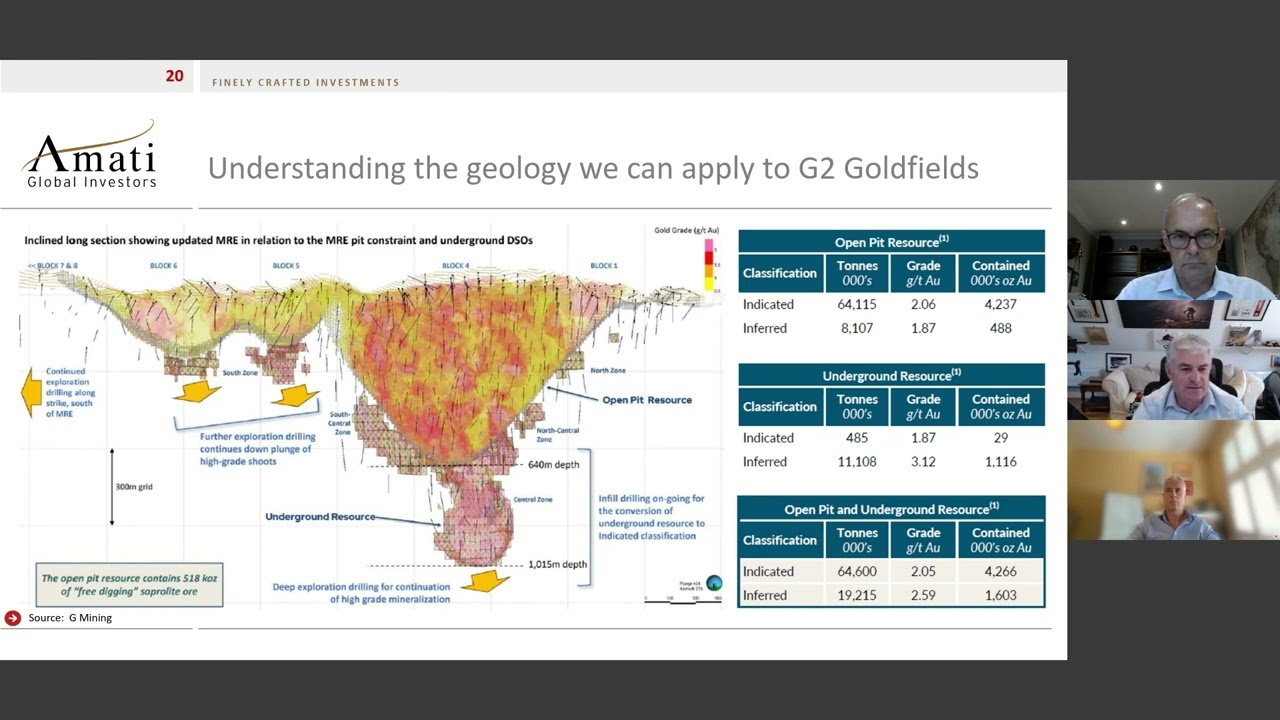This screenshot has width=1280, height=720.
Task: Click the 'North Zone' label
Action: (x=608, y=371)
